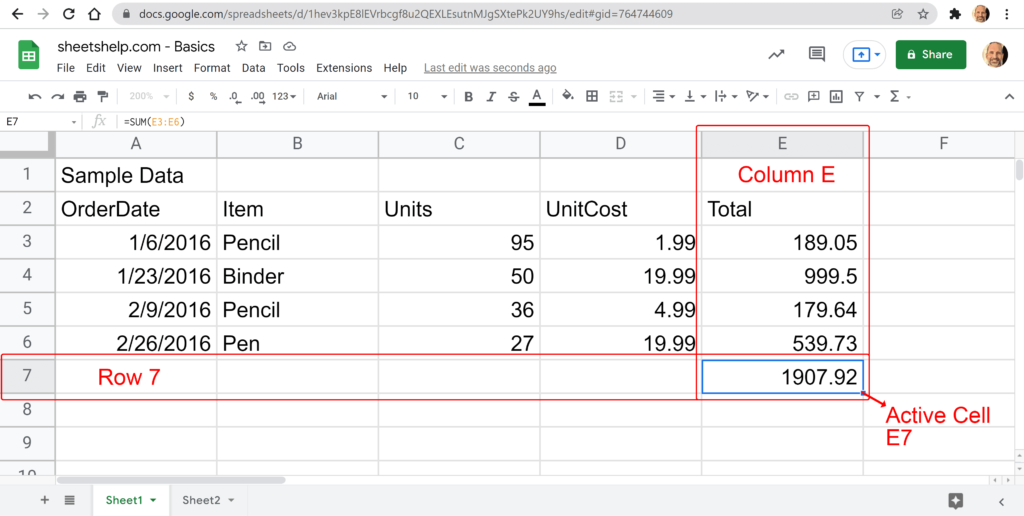This screenshot has width=1024, height=516.
Task: Open the Format menu
Action: pos(212,68)
